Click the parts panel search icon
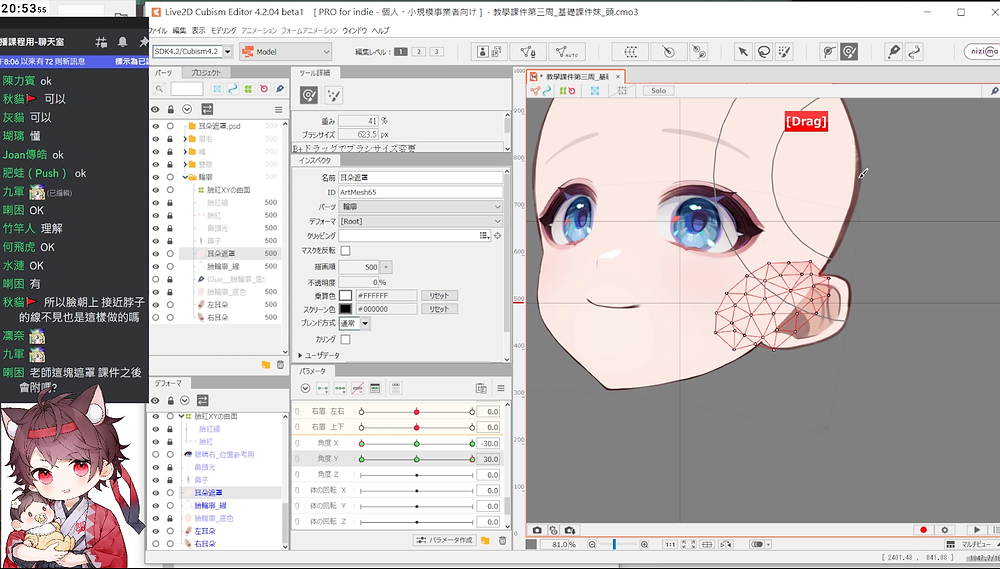 159,89
